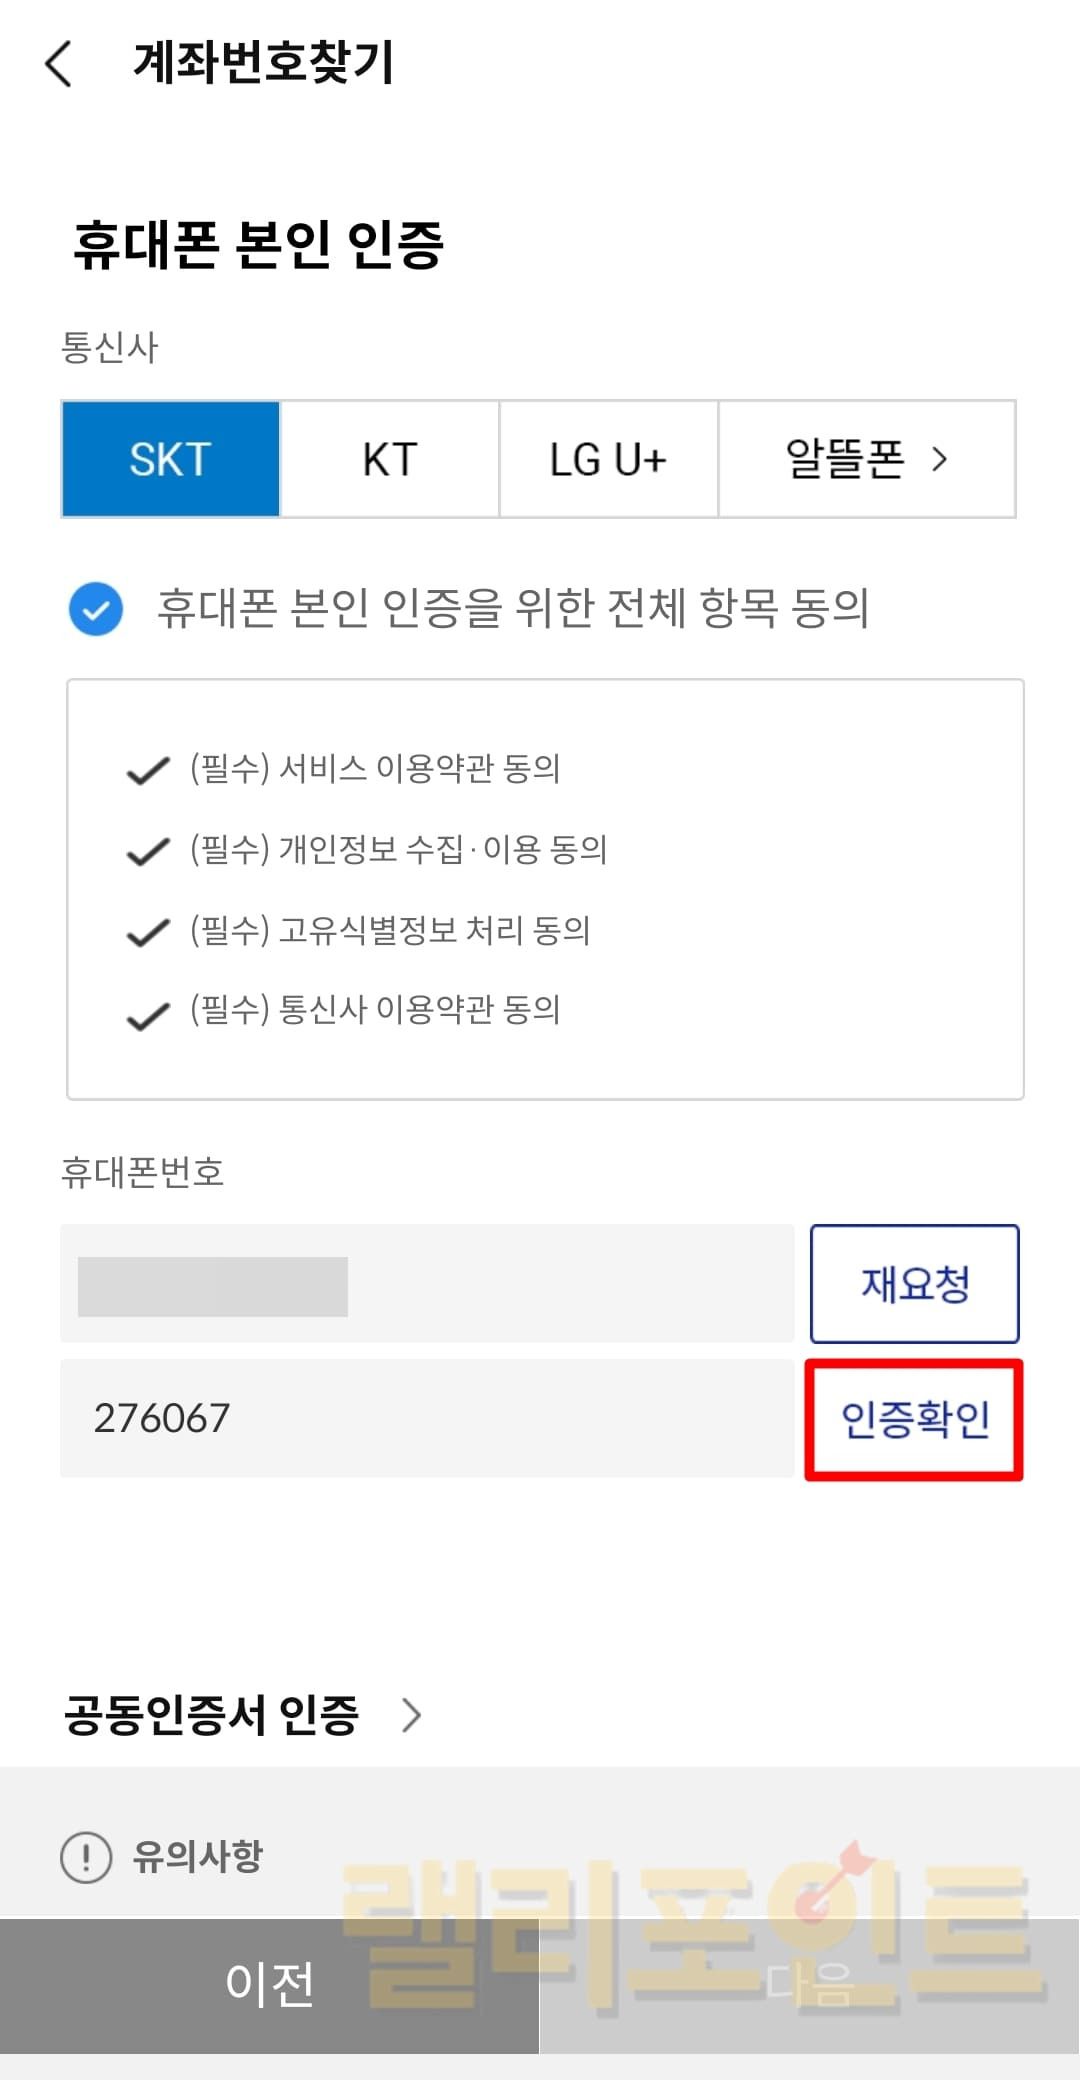Toggle 고유식별정보 처리 동의 checkmark
Image resolution: width=1080 pixels, height=2080 pixels.
click(148, 932)
